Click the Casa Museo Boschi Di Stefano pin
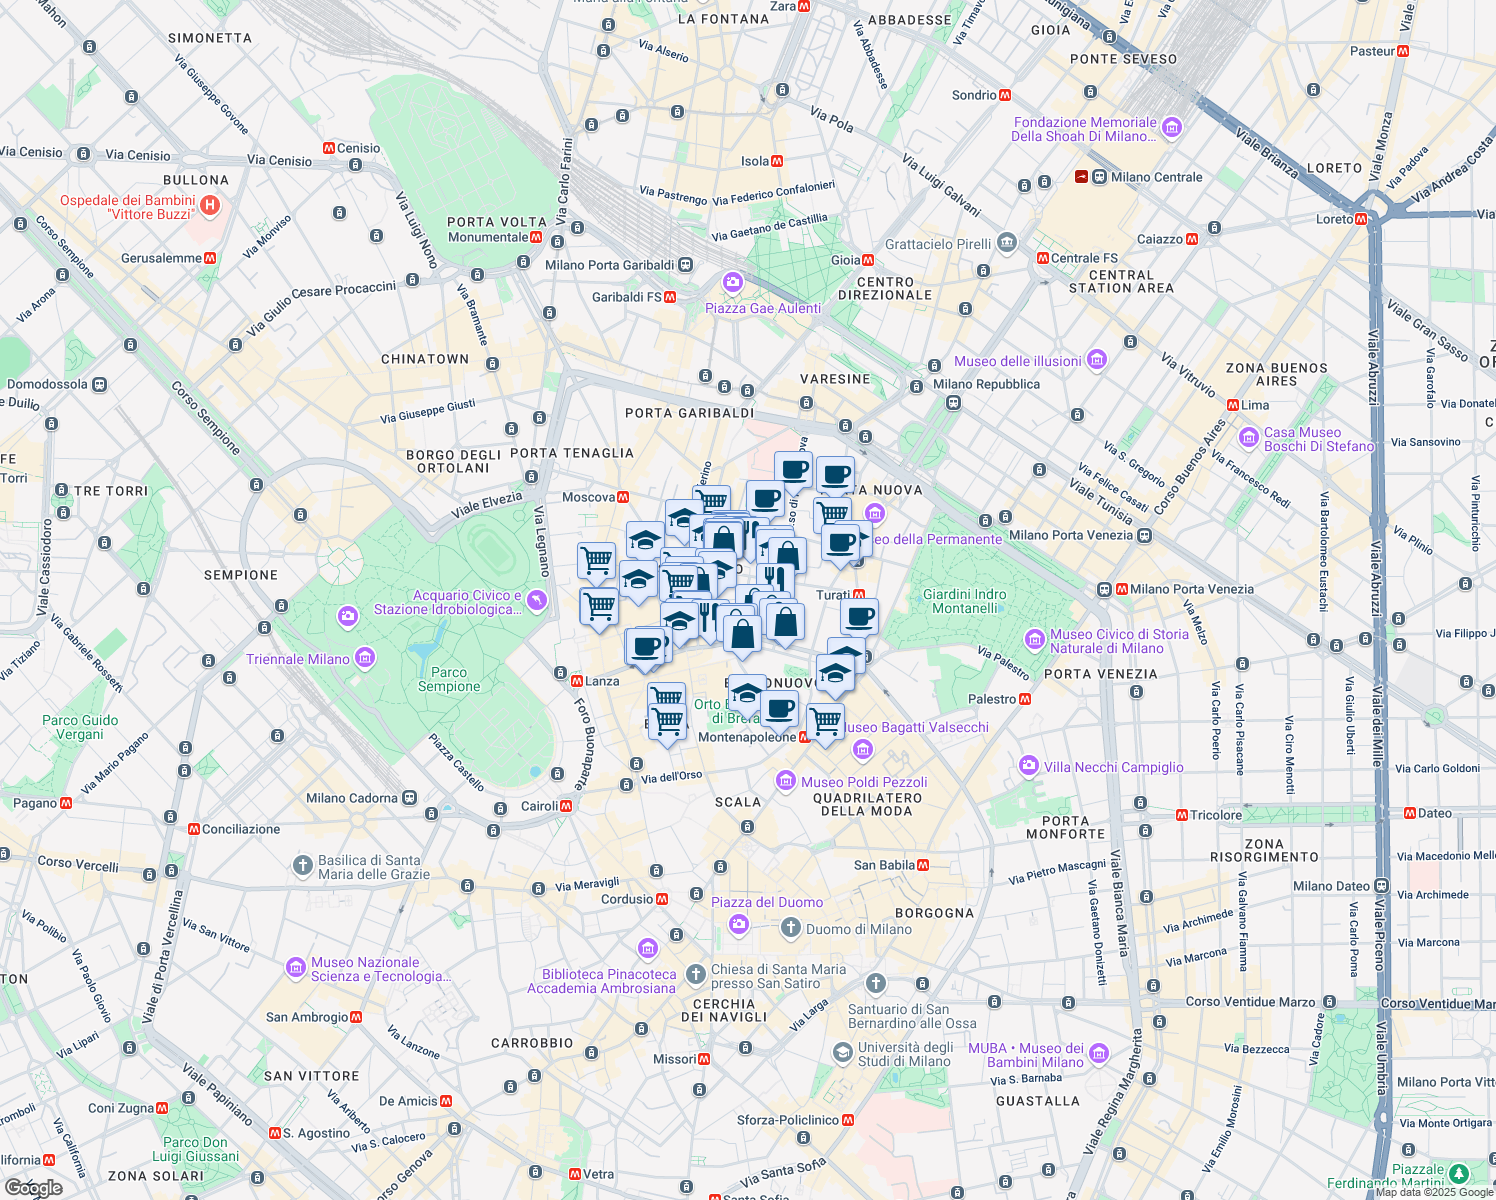Viewport: 1496px width, 1200px height. 1248,437
